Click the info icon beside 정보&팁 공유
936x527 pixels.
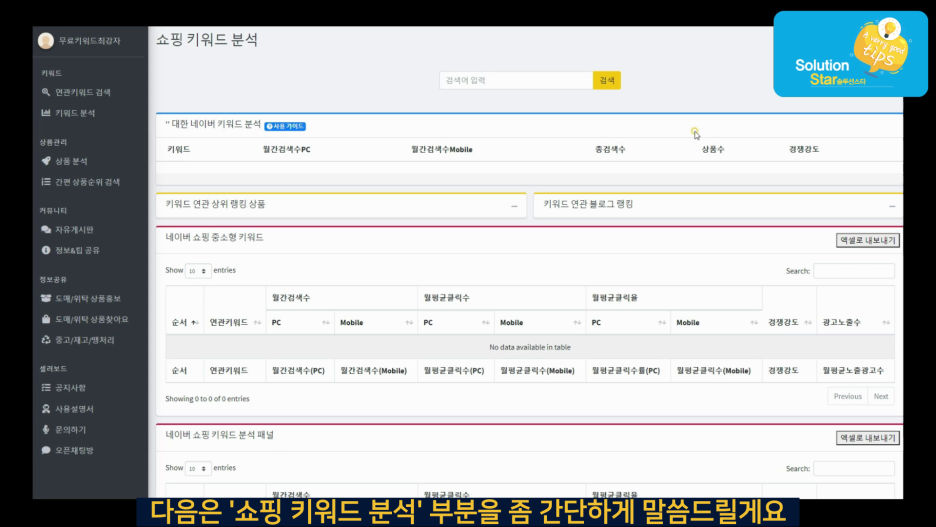tap(46, 251)
